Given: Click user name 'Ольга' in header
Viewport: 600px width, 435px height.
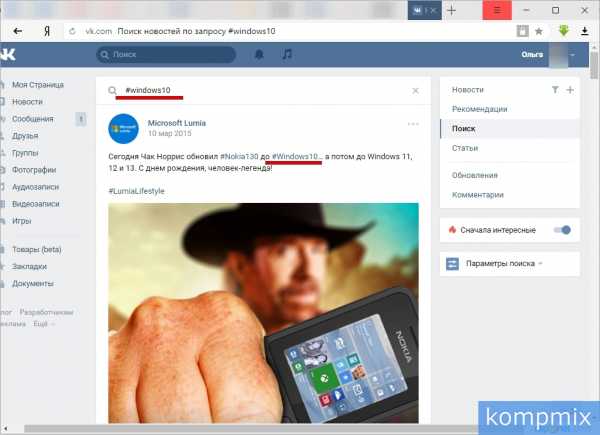Looking at the screenshot, I should (x=532, y=55).
